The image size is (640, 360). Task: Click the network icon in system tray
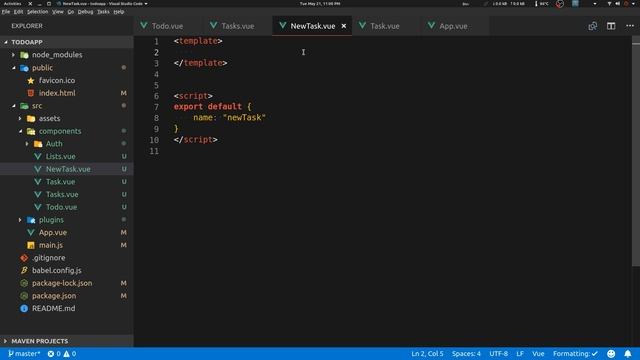tap(609, 3)
